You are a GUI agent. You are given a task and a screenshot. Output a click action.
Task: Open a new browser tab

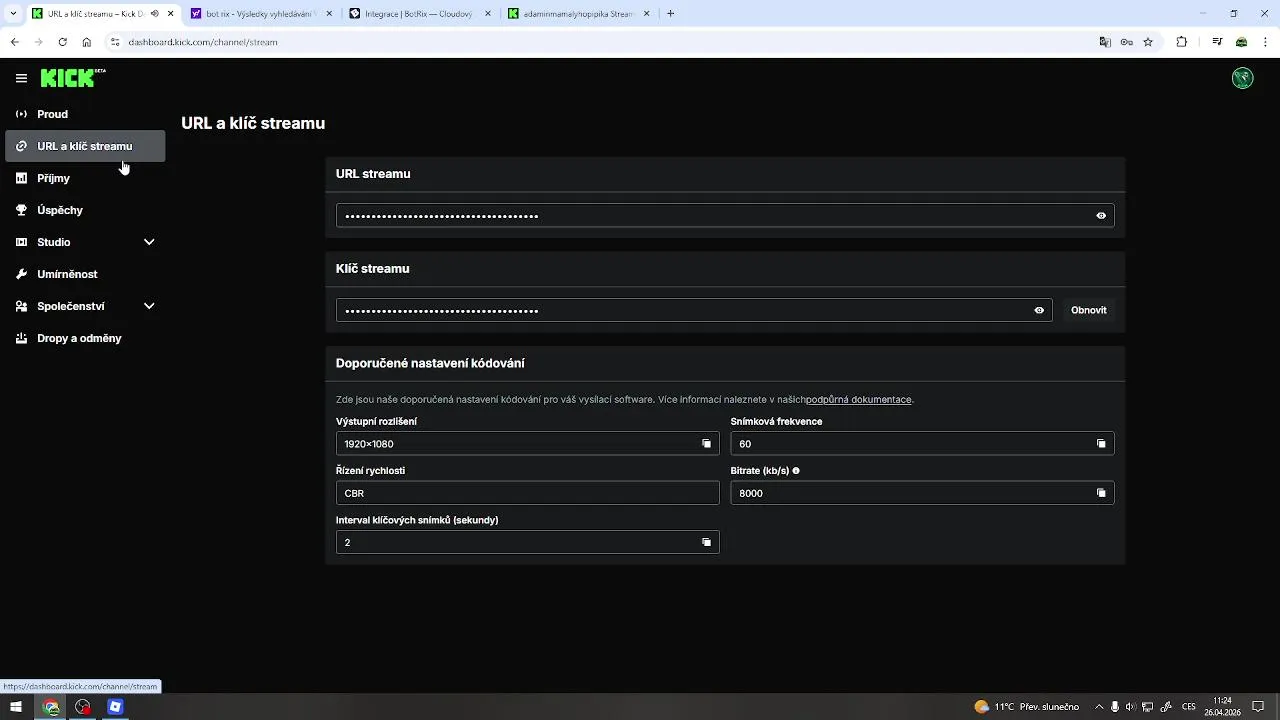[670, 14]
